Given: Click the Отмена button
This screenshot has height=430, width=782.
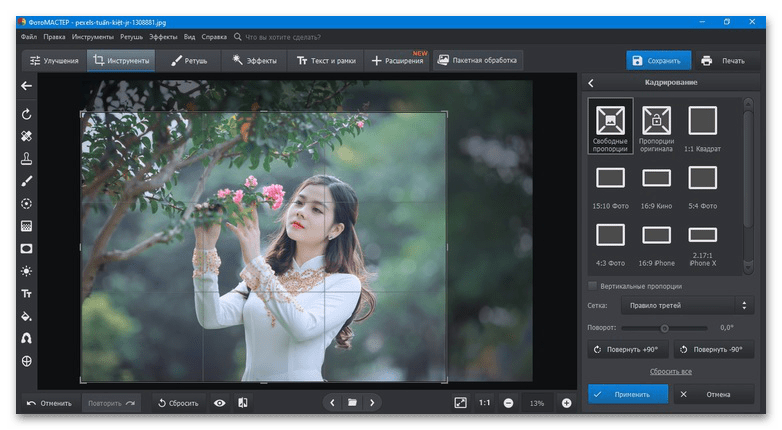Looking at the screenshot, I should pyautogui.click(x=713, y=394).
